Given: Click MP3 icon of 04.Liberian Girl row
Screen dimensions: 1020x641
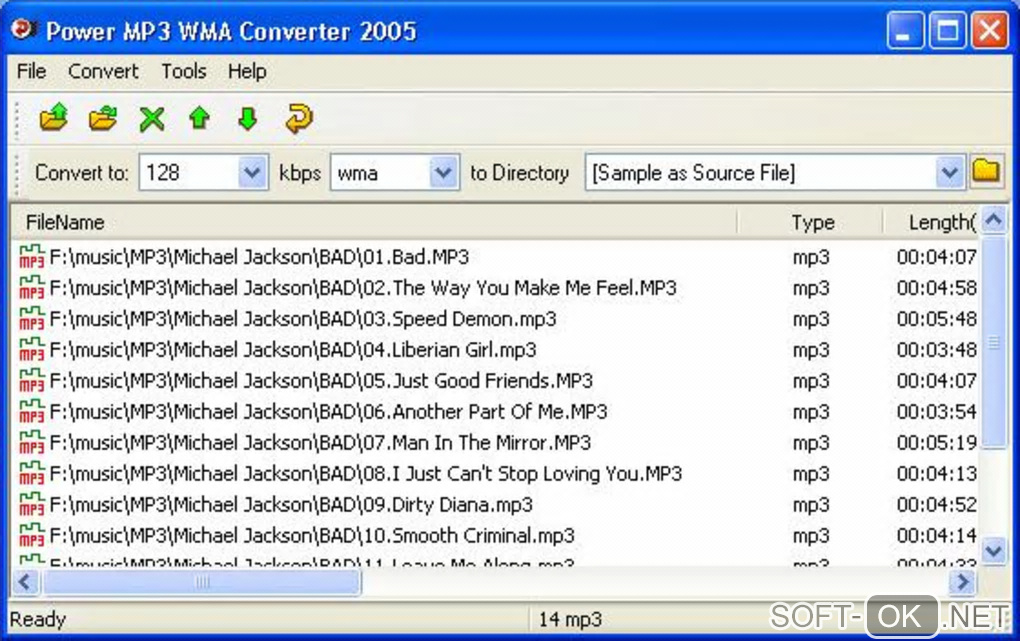Looking at the screenshot, I should click(x=31, y=349).
